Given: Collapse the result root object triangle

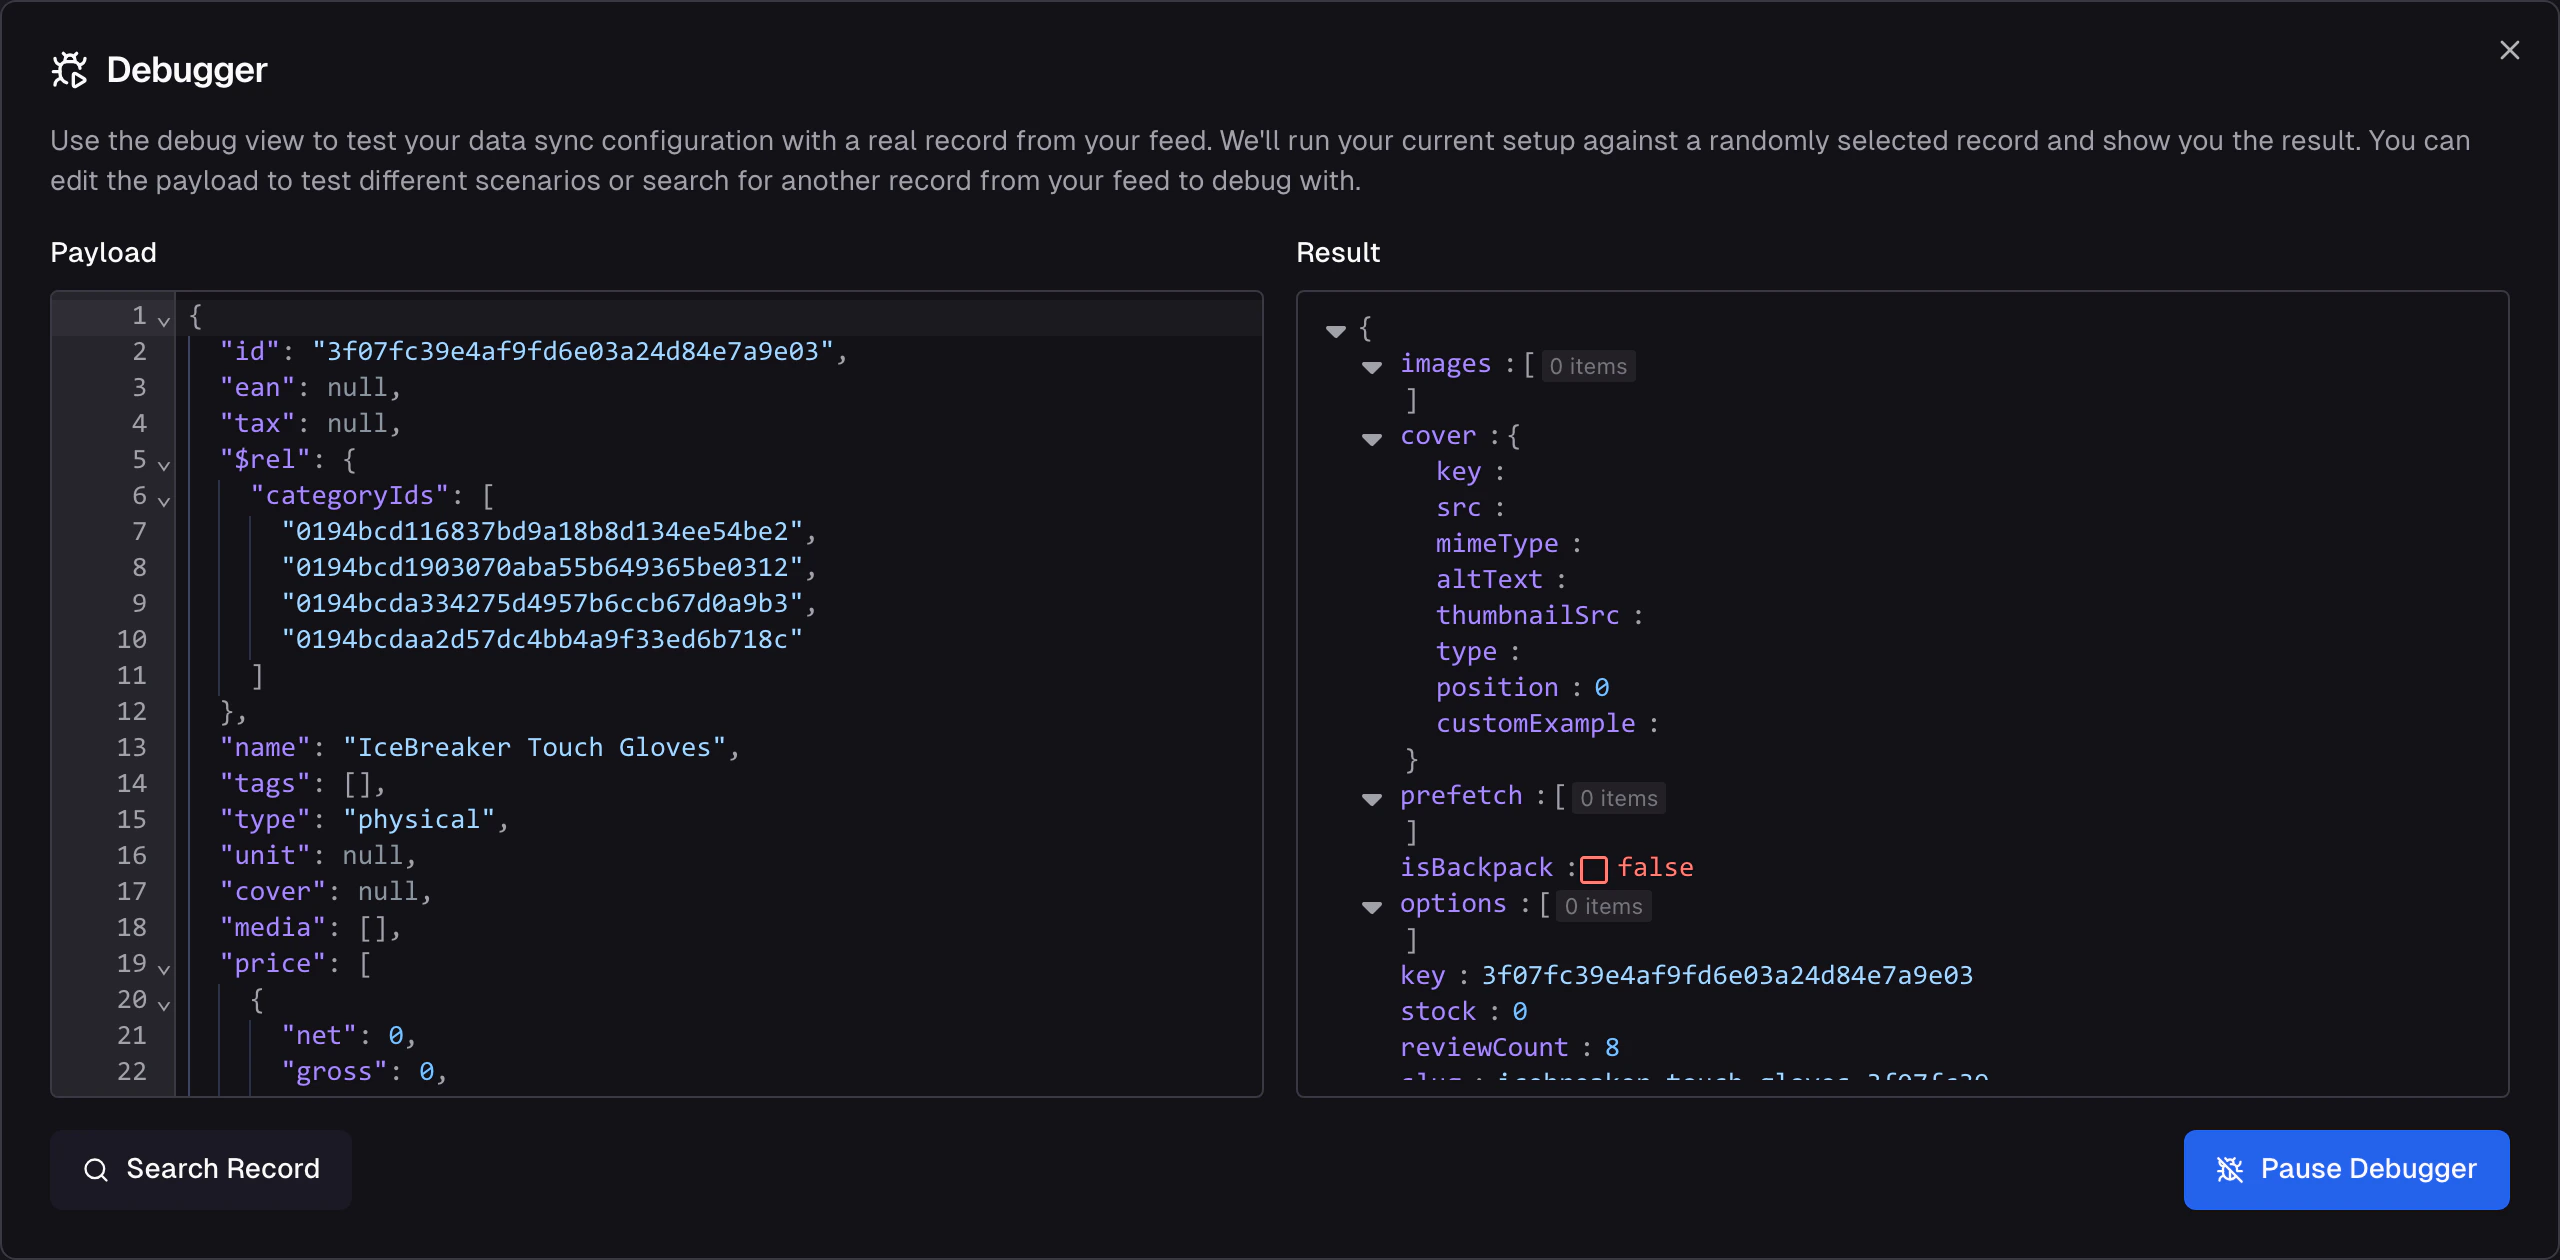Looking at the screenshot, I should 1336,331.
